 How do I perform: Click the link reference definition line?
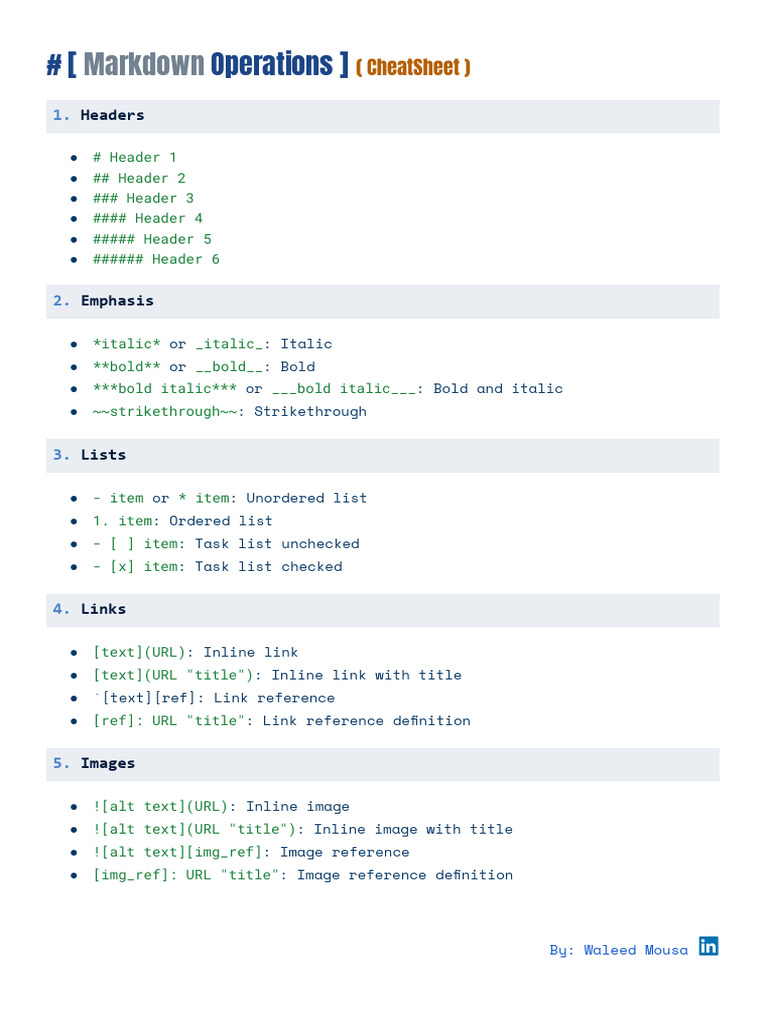point(281,720)
